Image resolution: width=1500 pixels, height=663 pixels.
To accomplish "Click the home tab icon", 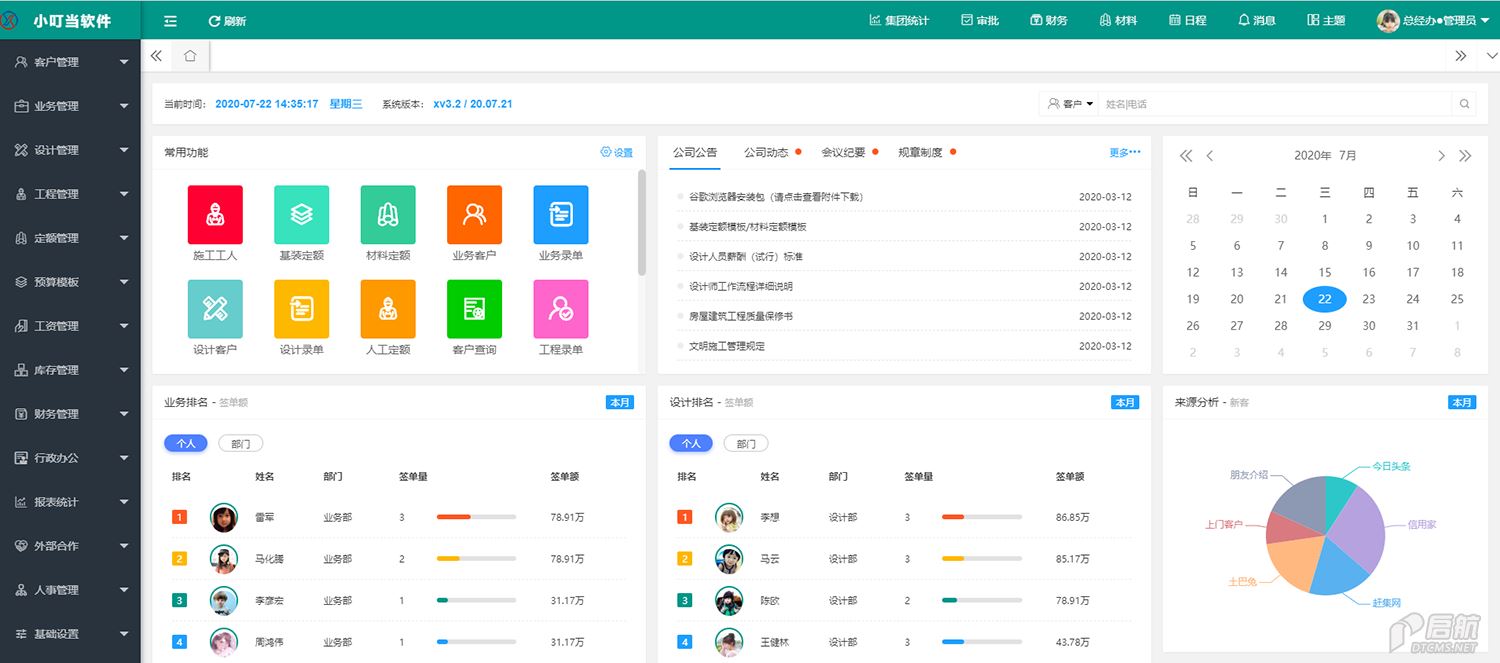I will click(x=190, y=56).
